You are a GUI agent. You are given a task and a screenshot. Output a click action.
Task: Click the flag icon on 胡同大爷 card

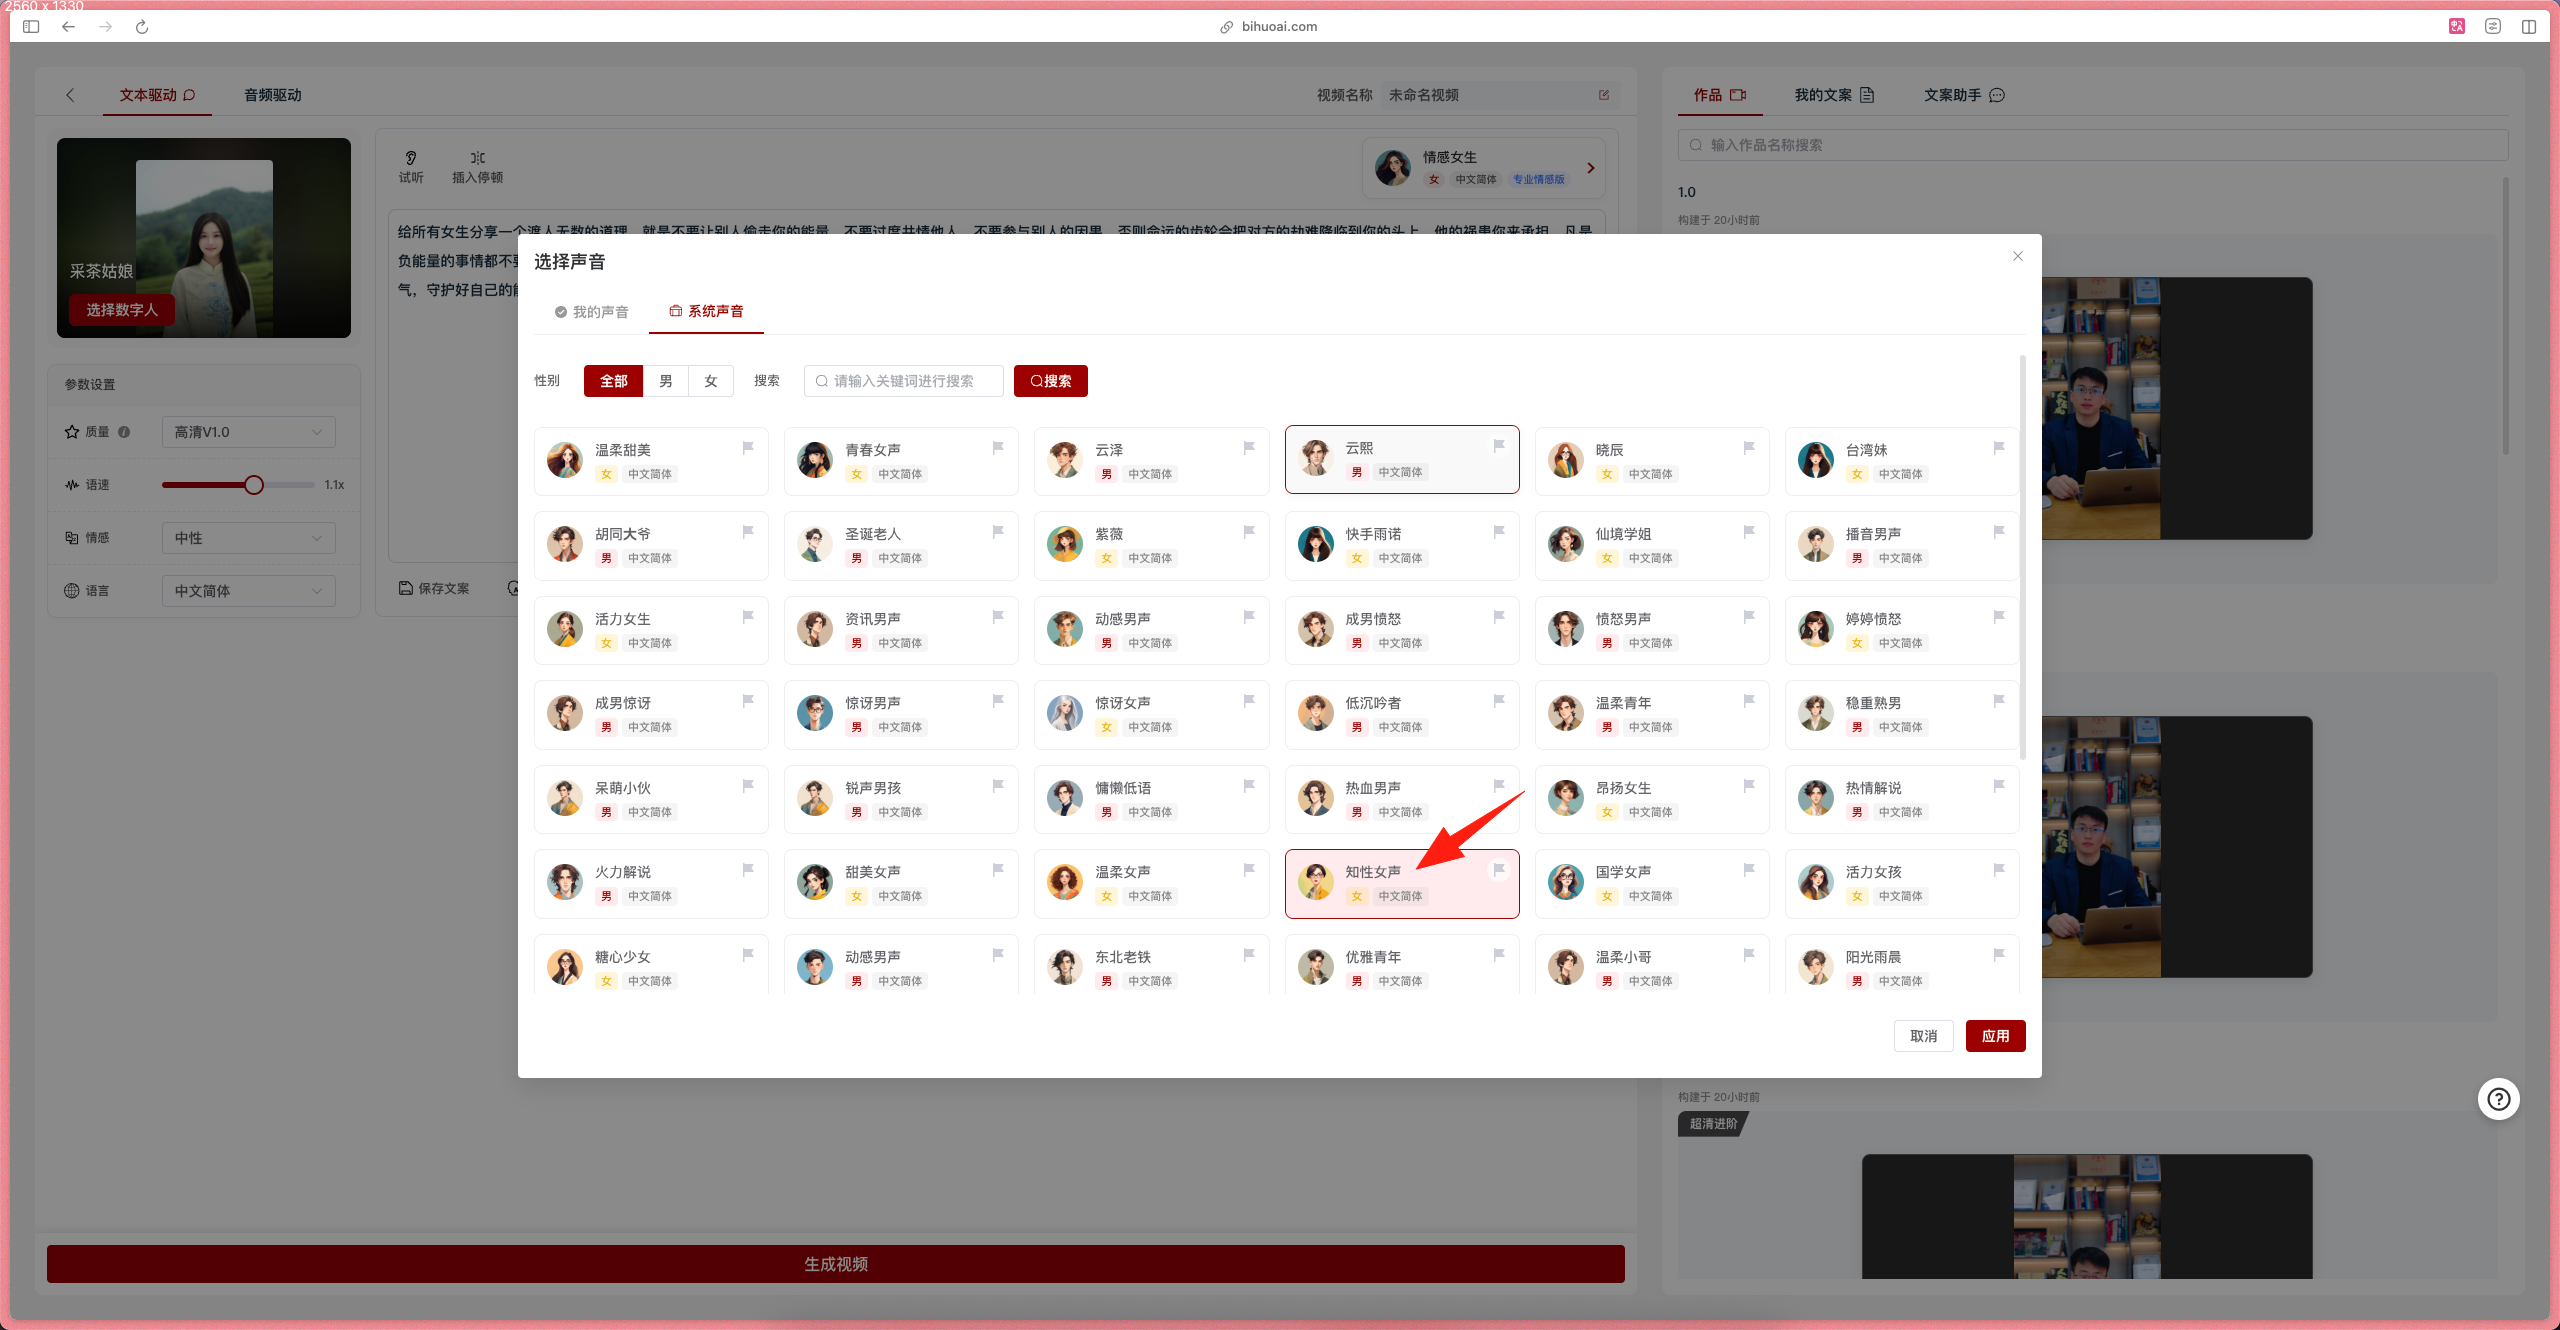[x=748, y=531]
